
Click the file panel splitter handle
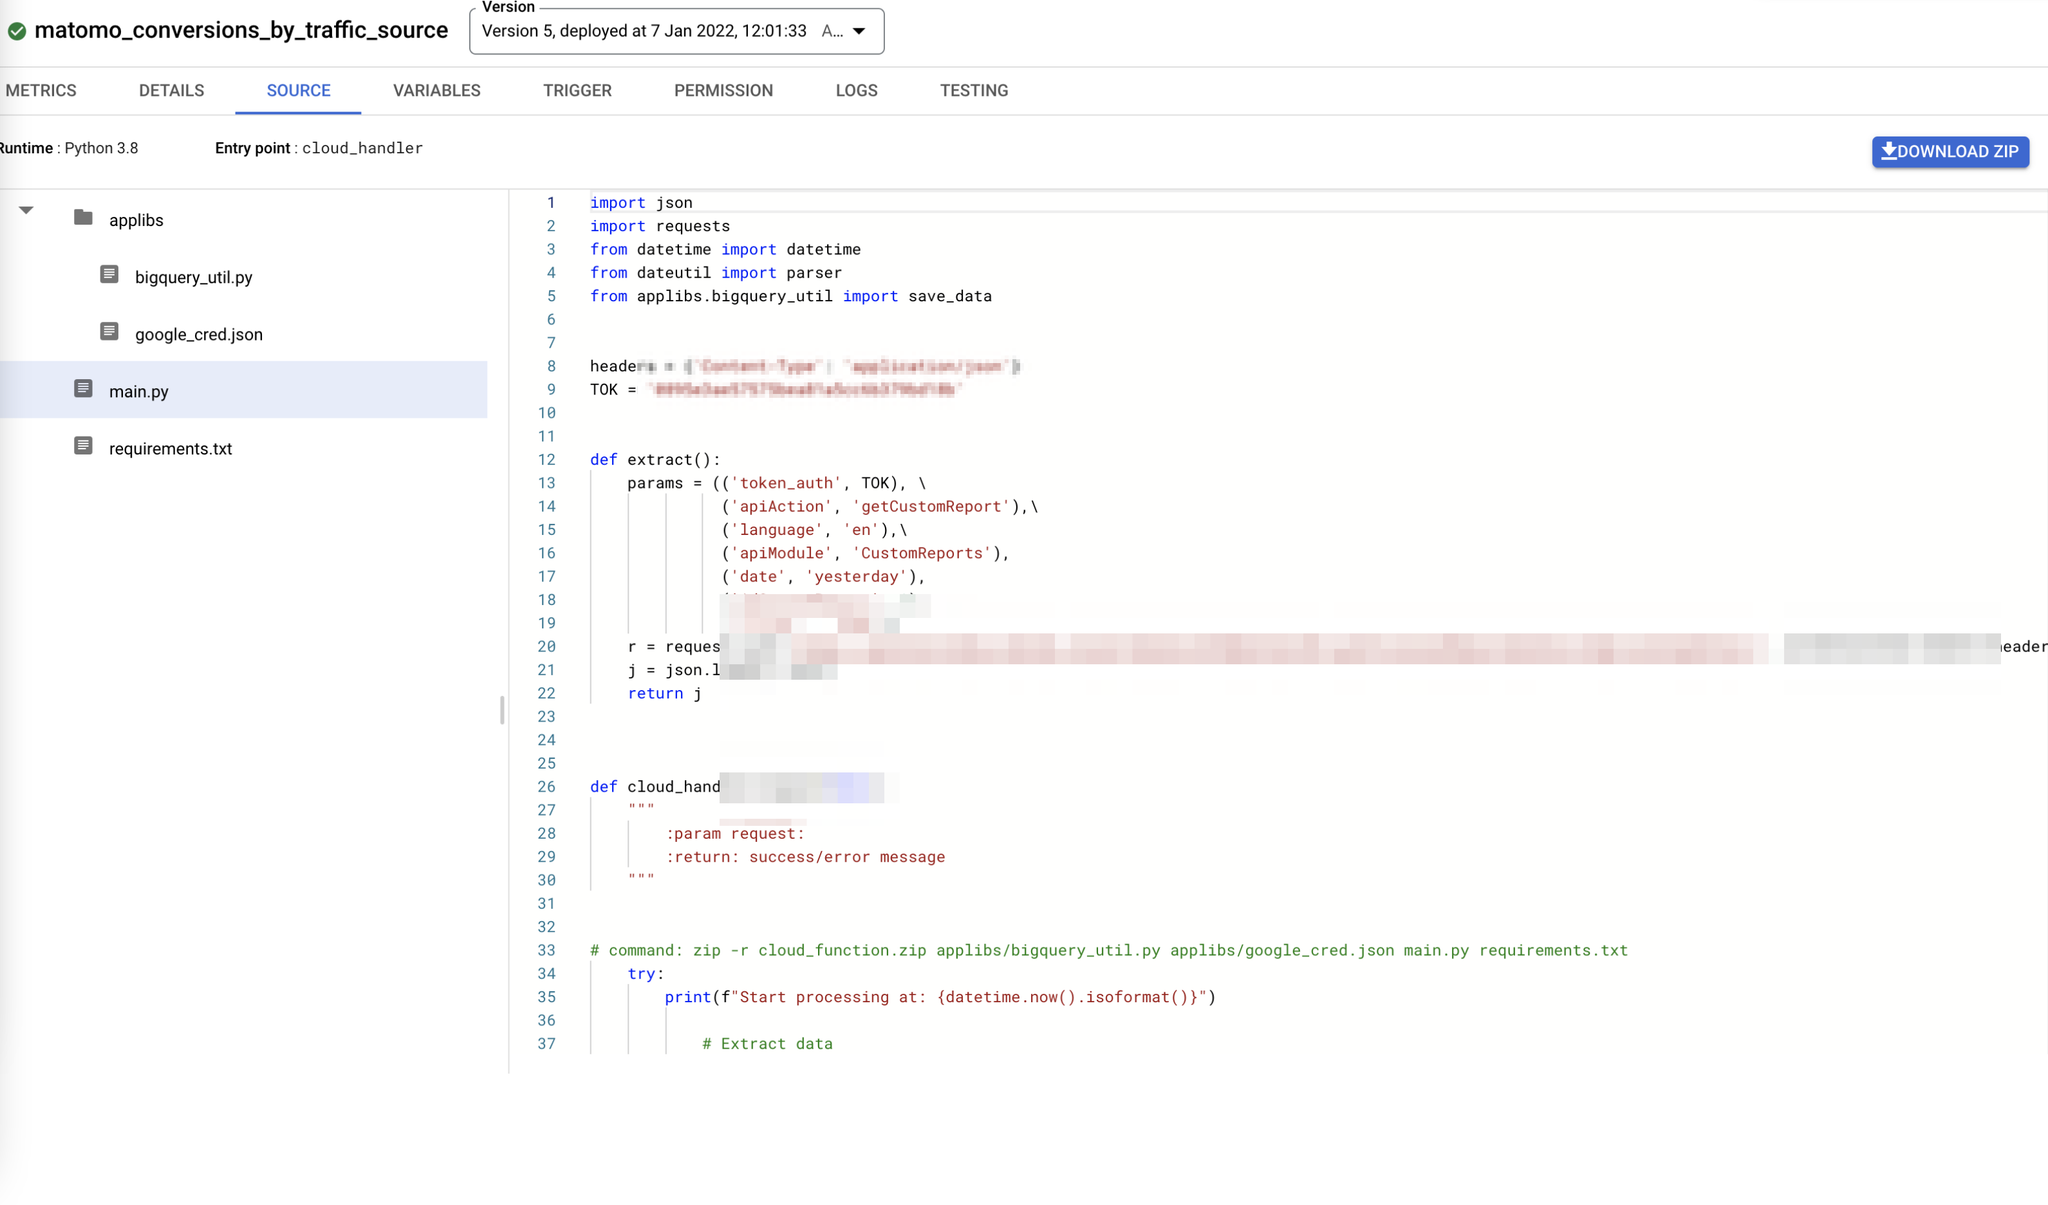point(502,710)
